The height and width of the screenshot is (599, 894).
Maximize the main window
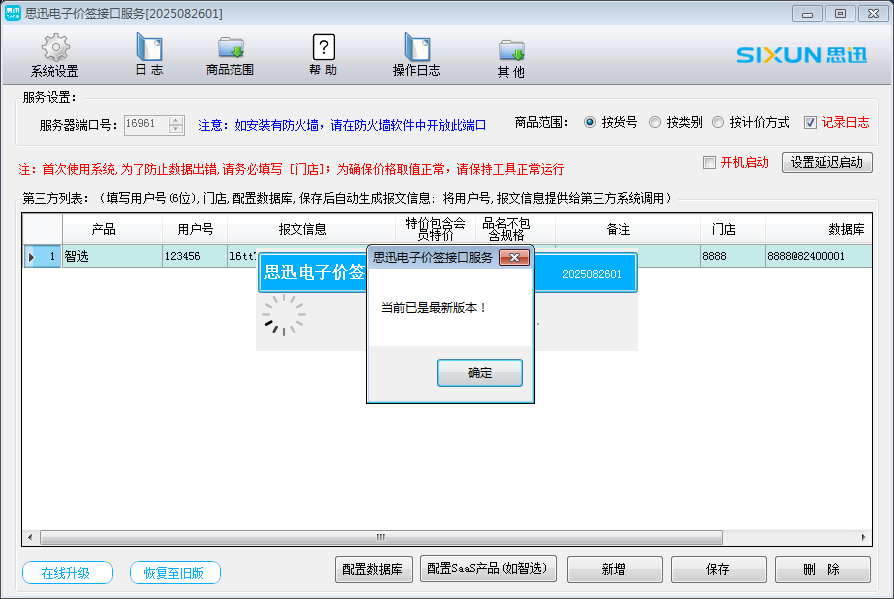(840, 14)
